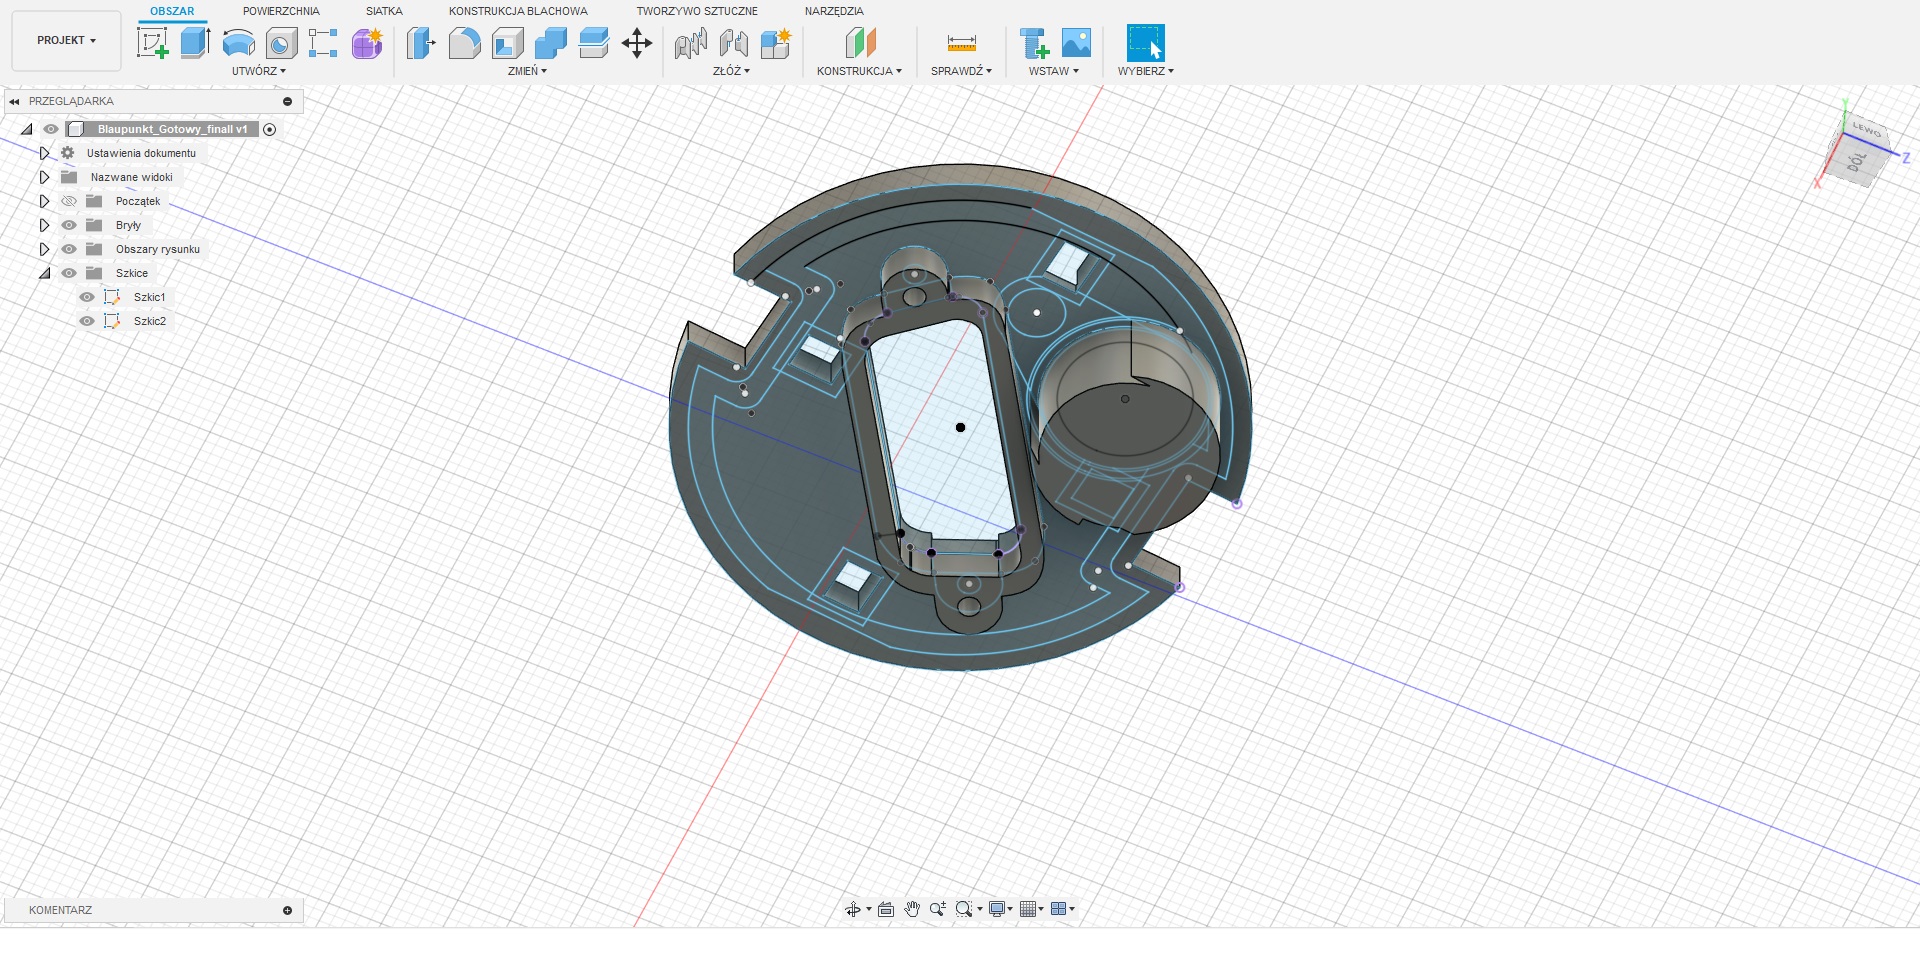This screenshot has height=963, width=1920.
Task: Open the ZMIEŃ dropdown menu
Action: pyautogui.click(x=527, y=71)
